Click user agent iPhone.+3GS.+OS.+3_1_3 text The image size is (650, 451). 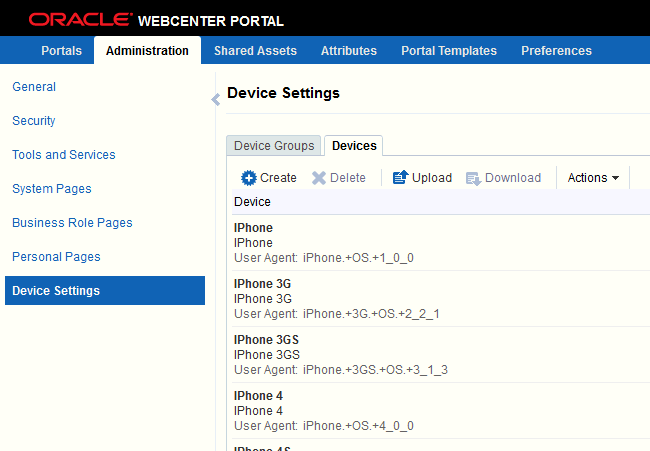pos(375,370)
